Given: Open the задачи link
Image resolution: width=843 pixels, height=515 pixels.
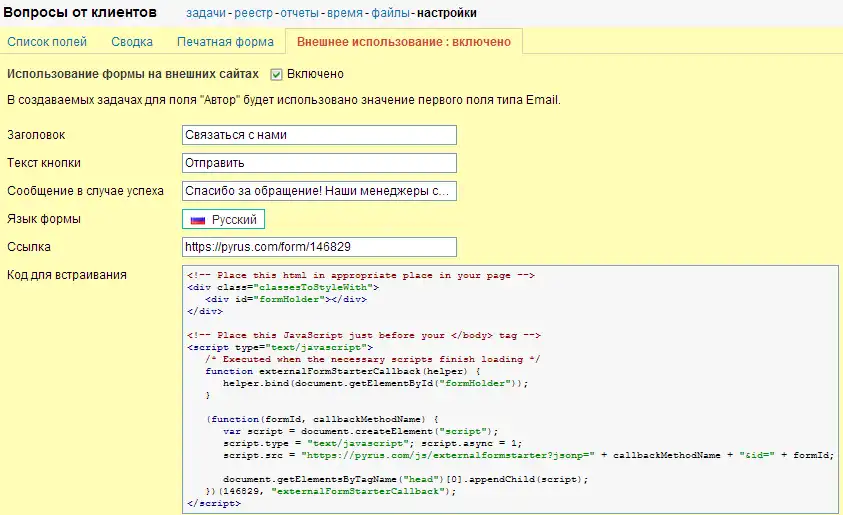Looking at the screenshot, I should point(206,13).
